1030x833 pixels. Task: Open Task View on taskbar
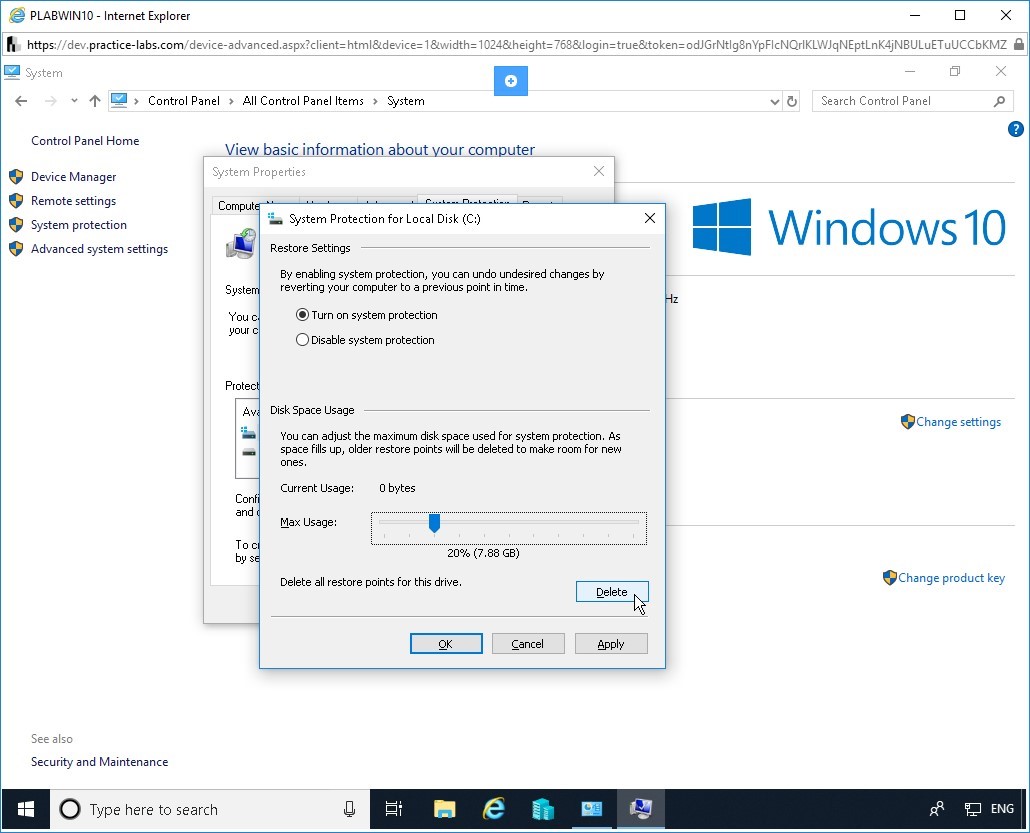coord(393,809)
